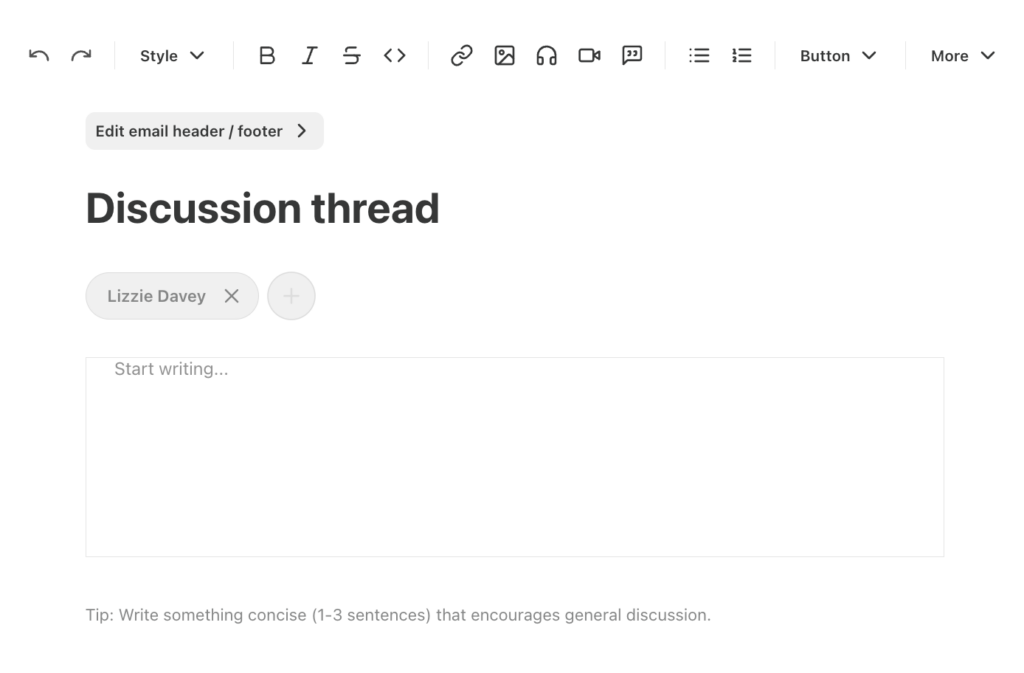Open Edit email header / footer settings
The height and width of the screenshot is (673, 1024).
(x=204, y=130)
